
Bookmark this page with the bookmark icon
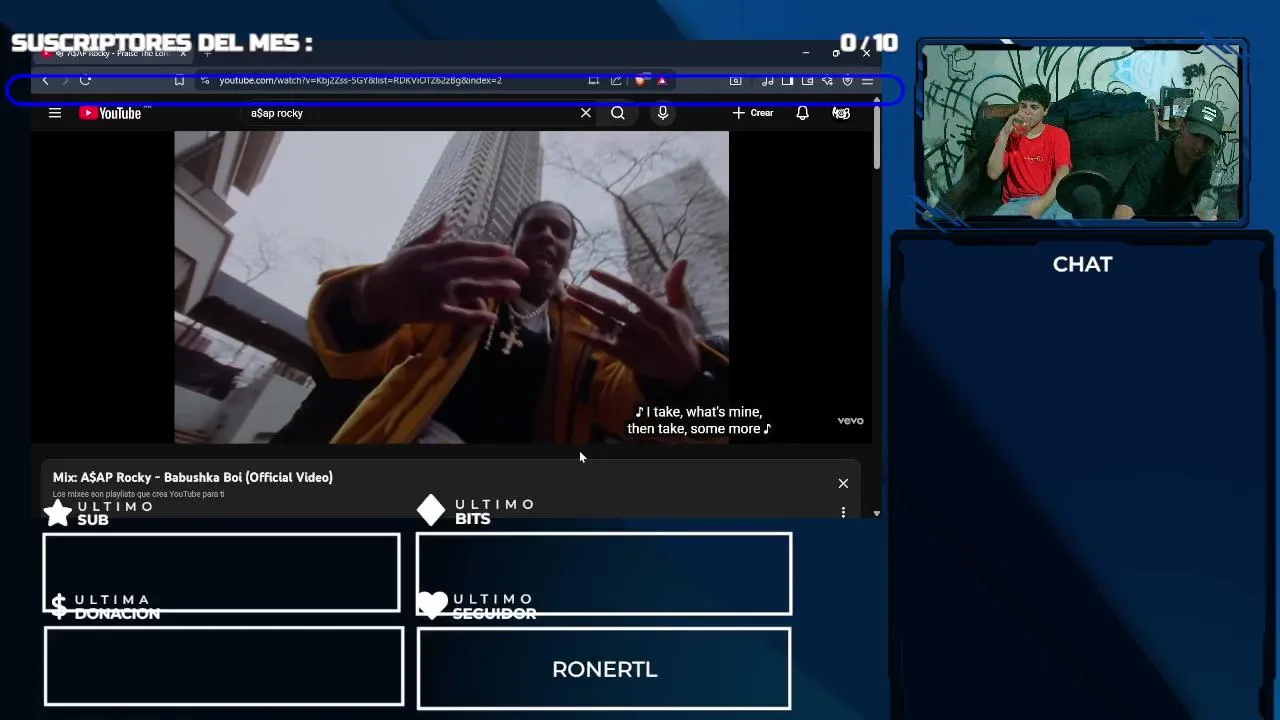pyautogui.click(x=179, y=81)
